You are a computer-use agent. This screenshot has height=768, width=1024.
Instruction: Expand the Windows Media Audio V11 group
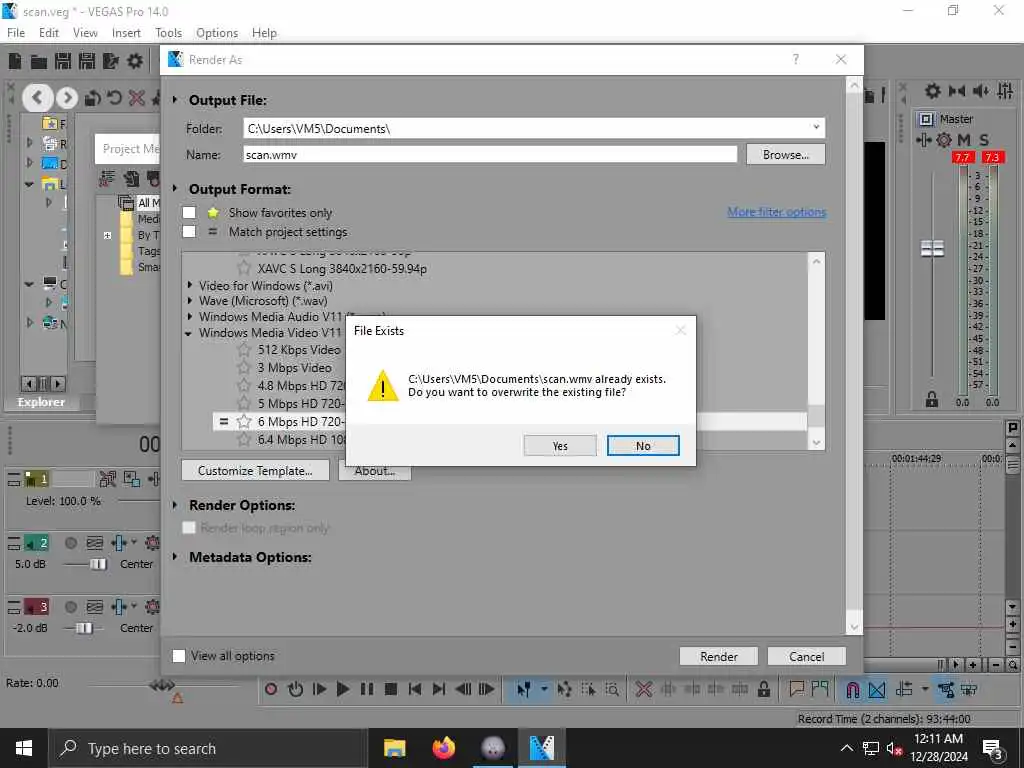click(189, 317)
